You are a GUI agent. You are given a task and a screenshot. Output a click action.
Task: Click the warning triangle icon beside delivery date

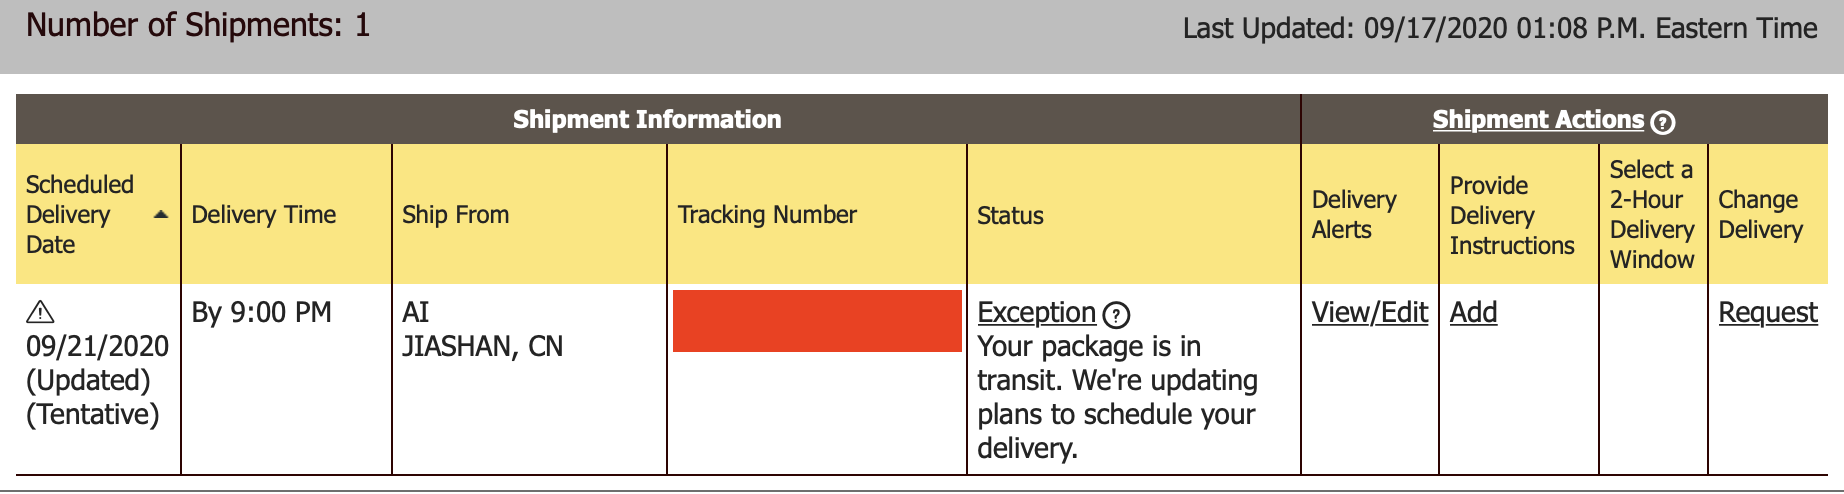(40, 312)
